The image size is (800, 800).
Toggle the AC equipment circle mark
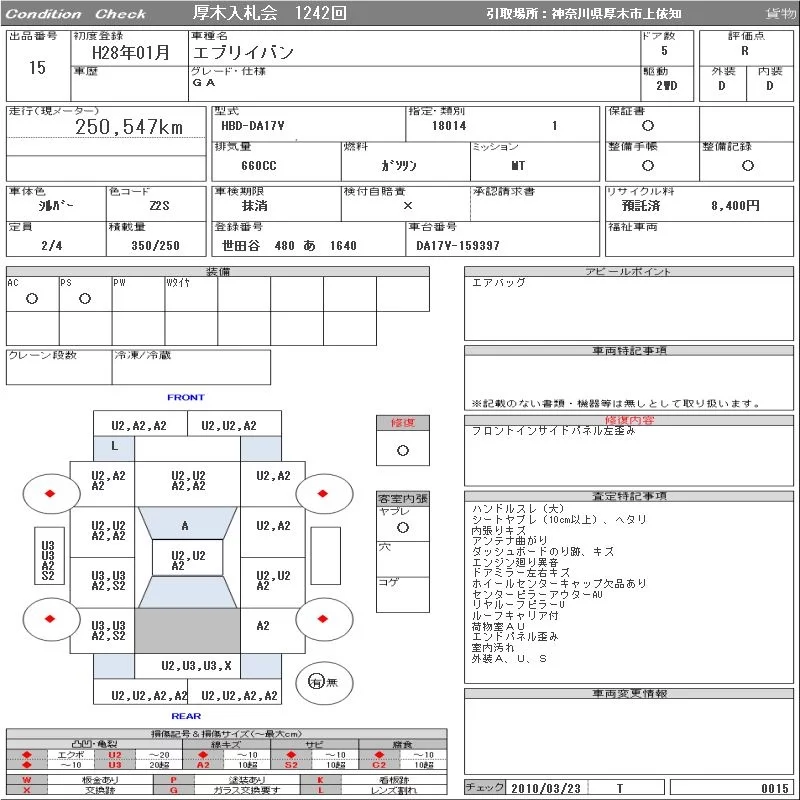32,299
